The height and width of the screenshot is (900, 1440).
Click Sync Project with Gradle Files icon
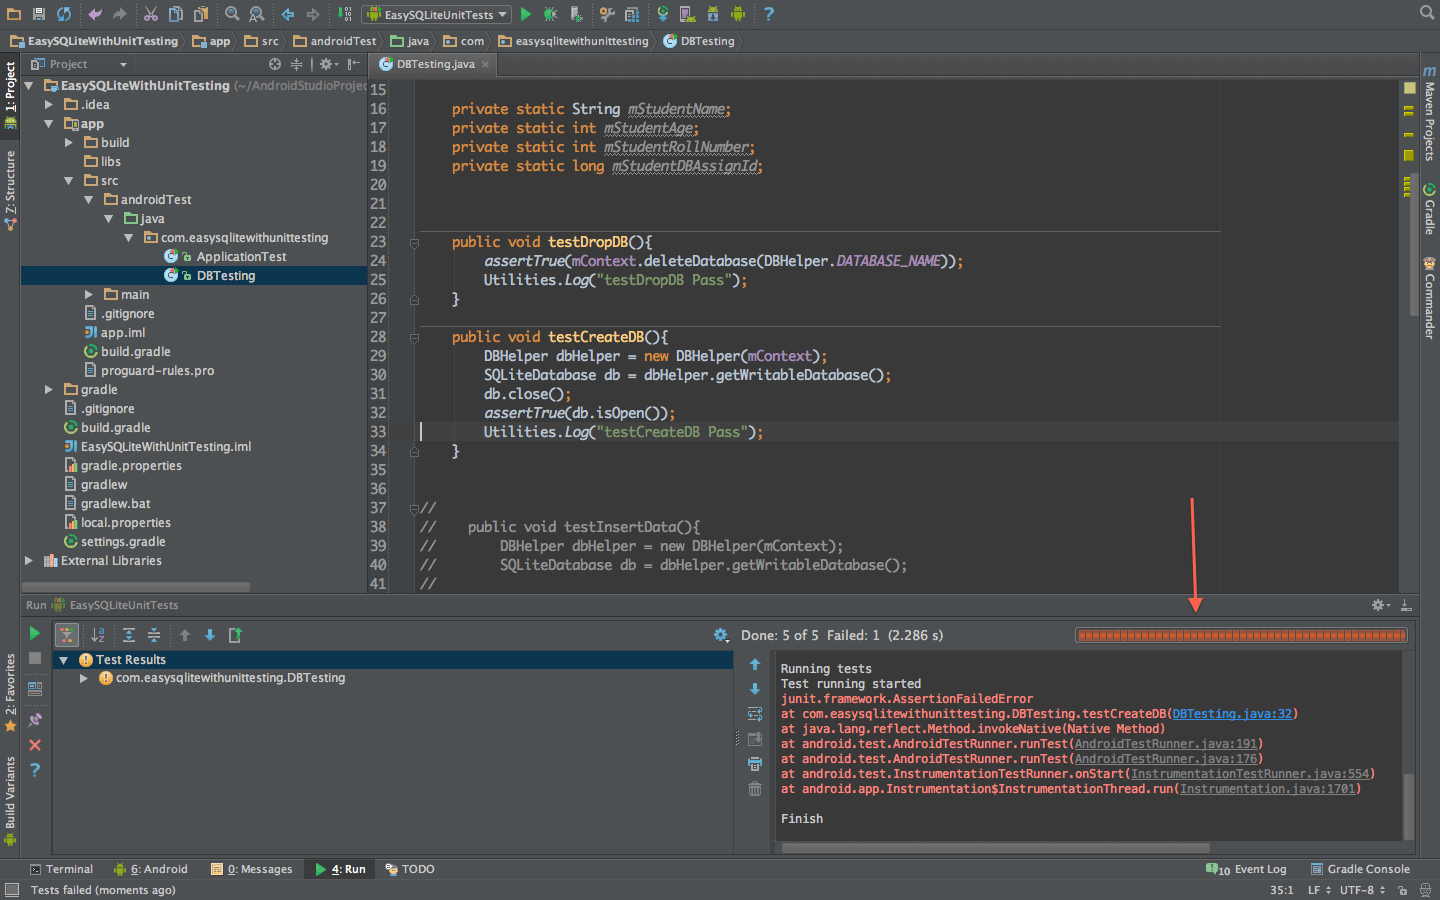tap(662, 14)
